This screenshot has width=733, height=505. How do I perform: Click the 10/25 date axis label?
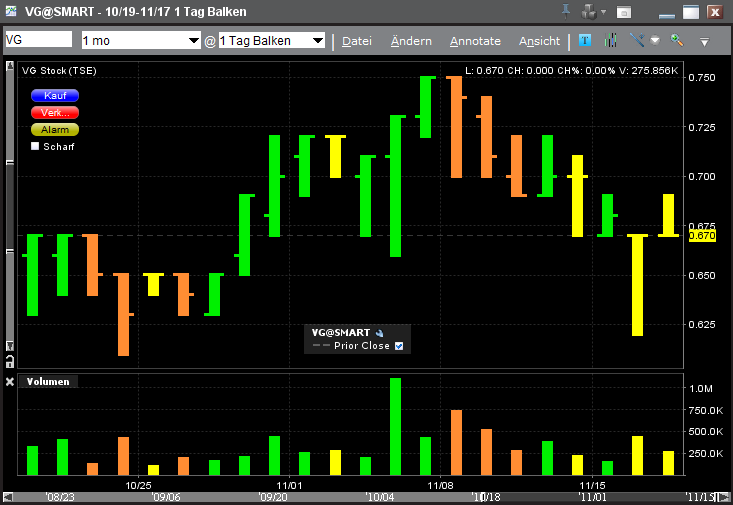pos(138,485)
